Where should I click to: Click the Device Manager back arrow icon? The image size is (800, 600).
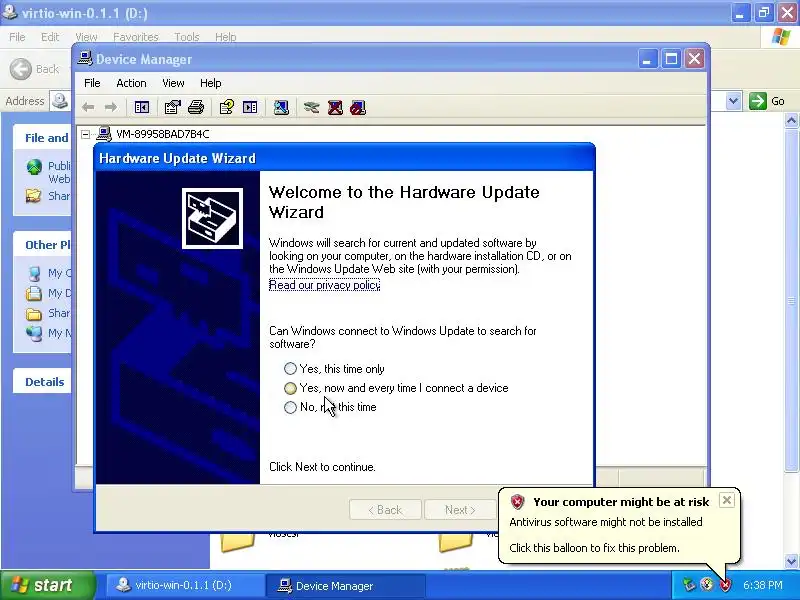click(88, 107)
